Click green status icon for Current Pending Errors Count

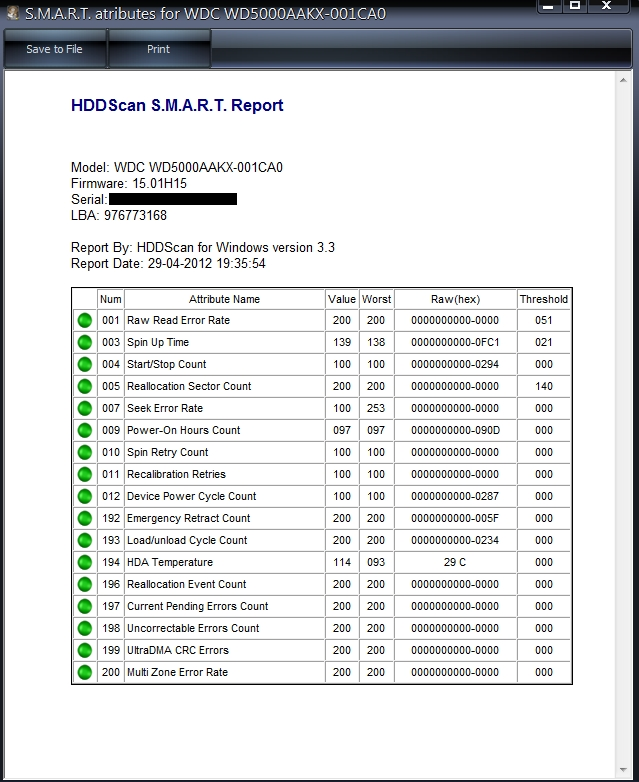pos(85,606)
